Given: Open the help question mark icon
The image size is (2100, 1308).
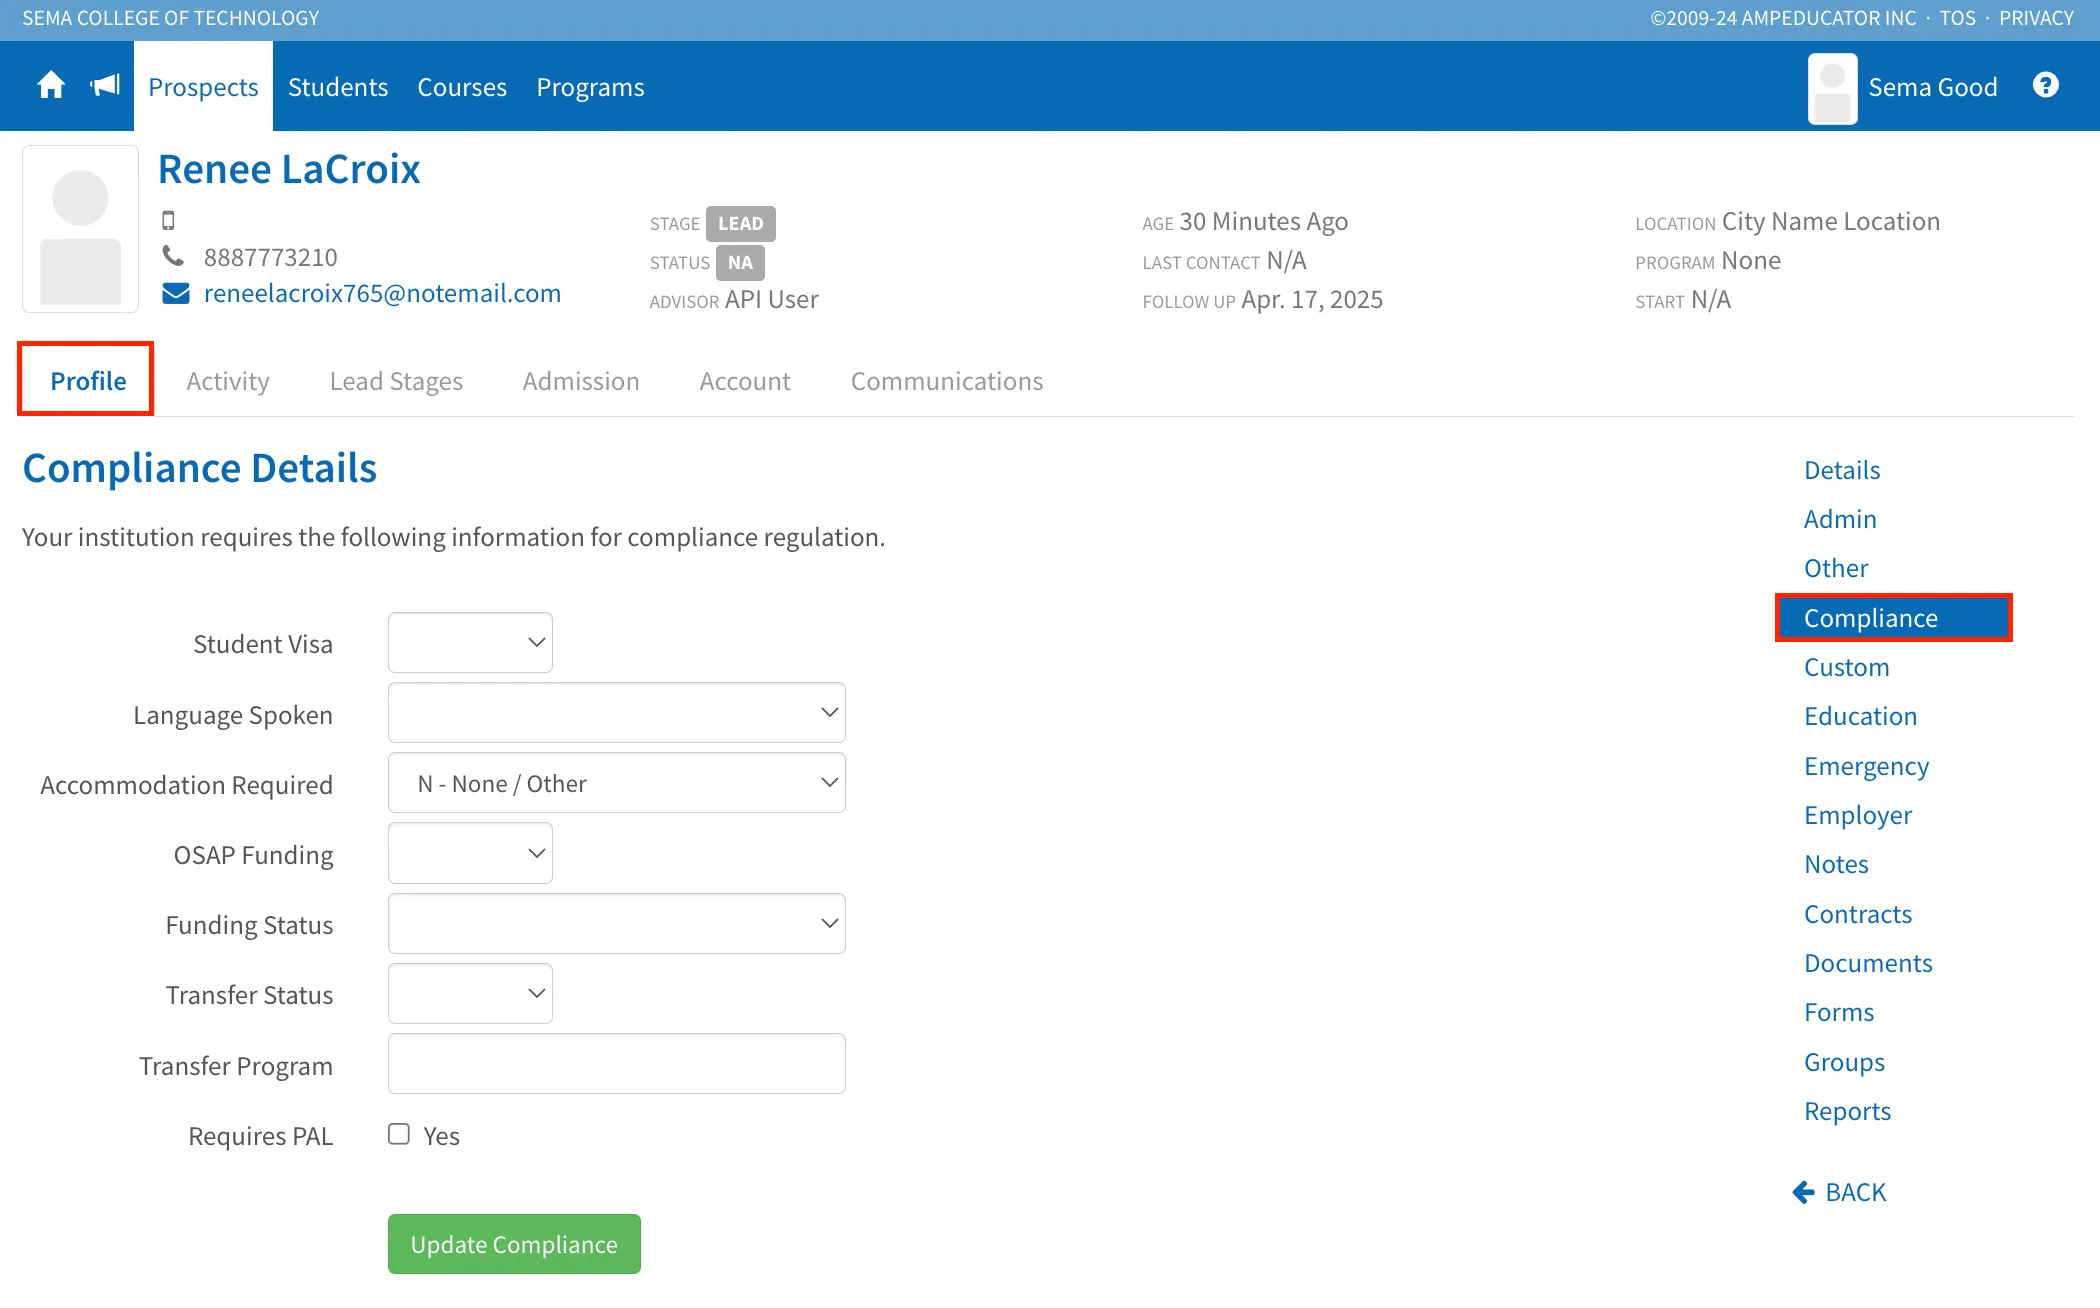Looking at the screenshot, I should [x=2046, y=86].
